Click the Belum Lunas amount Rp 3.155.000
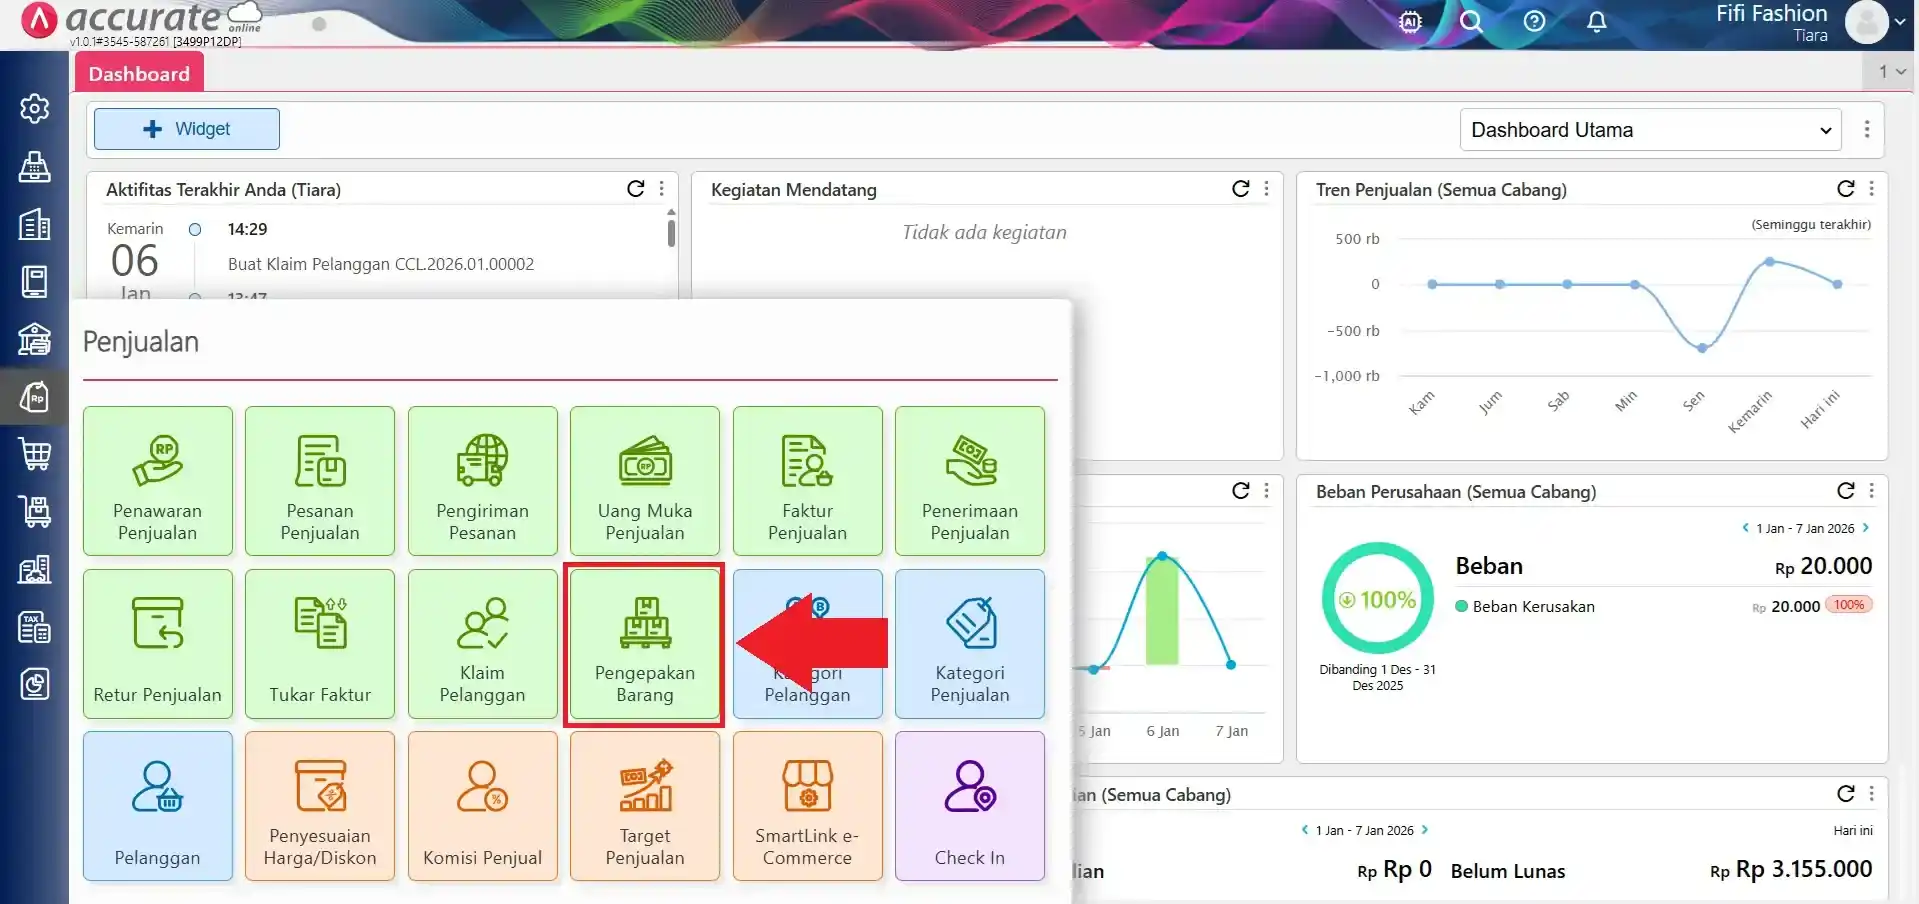Screen dimensions: 1919x904 (1791, 870)
